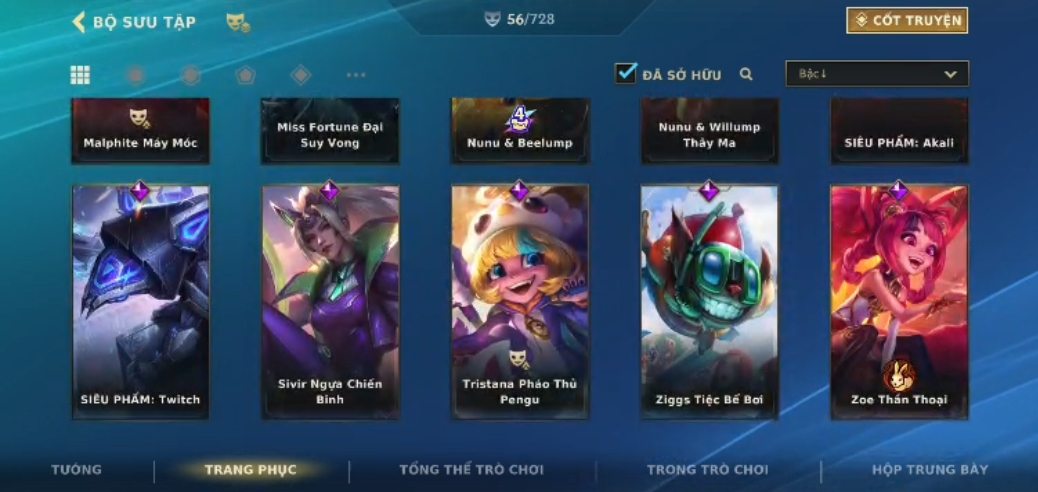Open the Hộp Trưng Bày tab
This screenshot has width=1038, height=492.
click(x=930, y=469)
